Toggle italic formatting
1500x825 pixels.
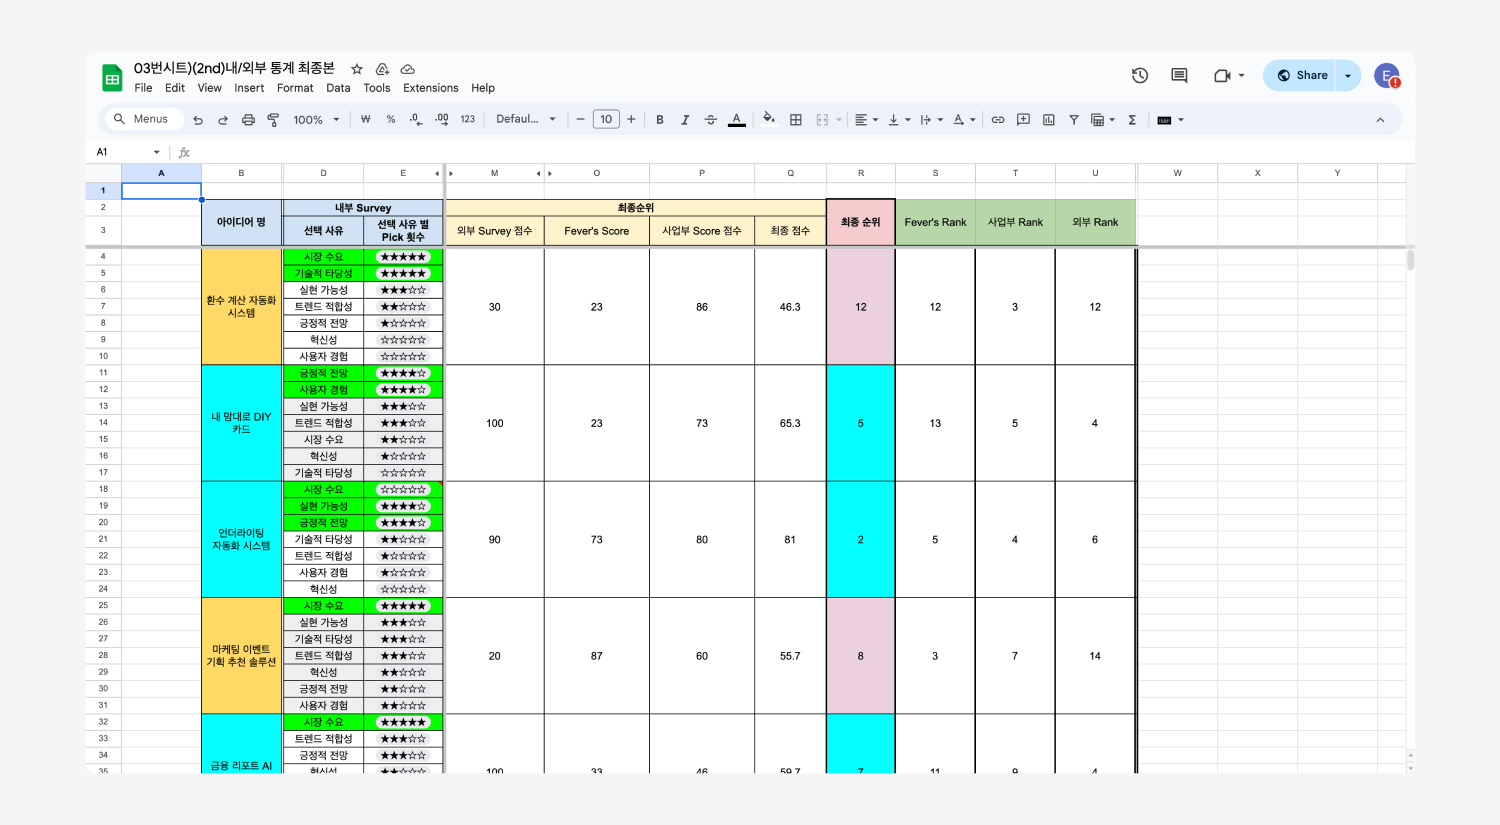(x=685, y=120)
